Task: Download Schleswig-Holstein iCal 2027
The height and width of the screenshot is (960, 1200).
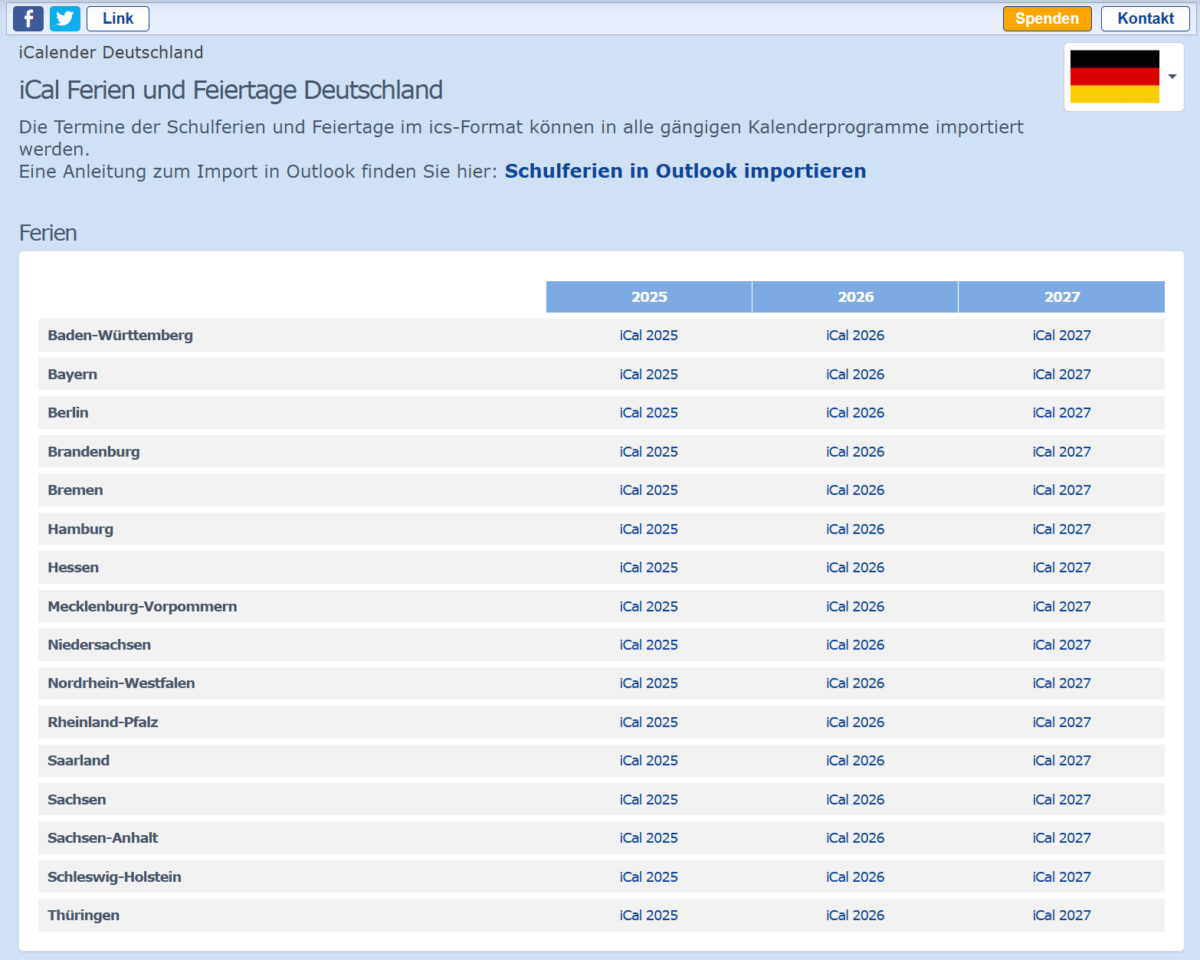Action: [x=1062, y=877]
